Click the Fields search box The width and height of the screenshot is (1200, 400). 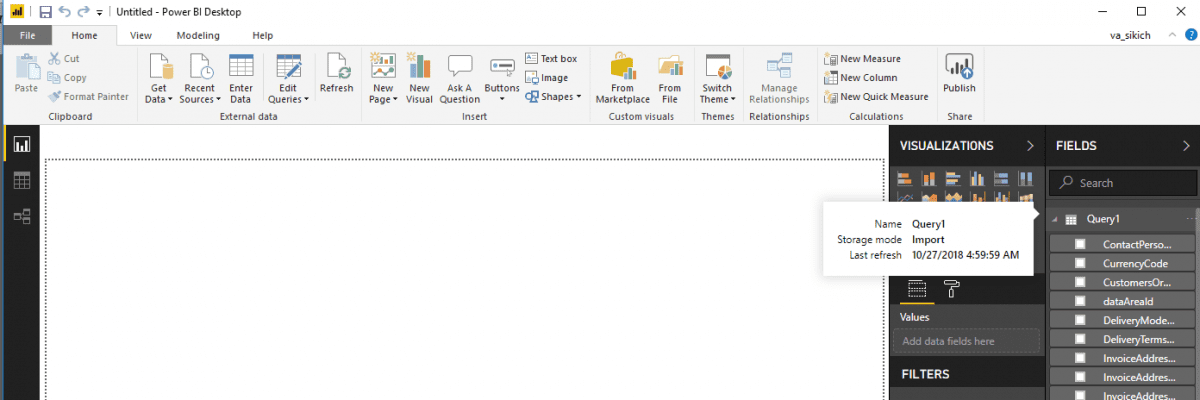point(1125,183)
